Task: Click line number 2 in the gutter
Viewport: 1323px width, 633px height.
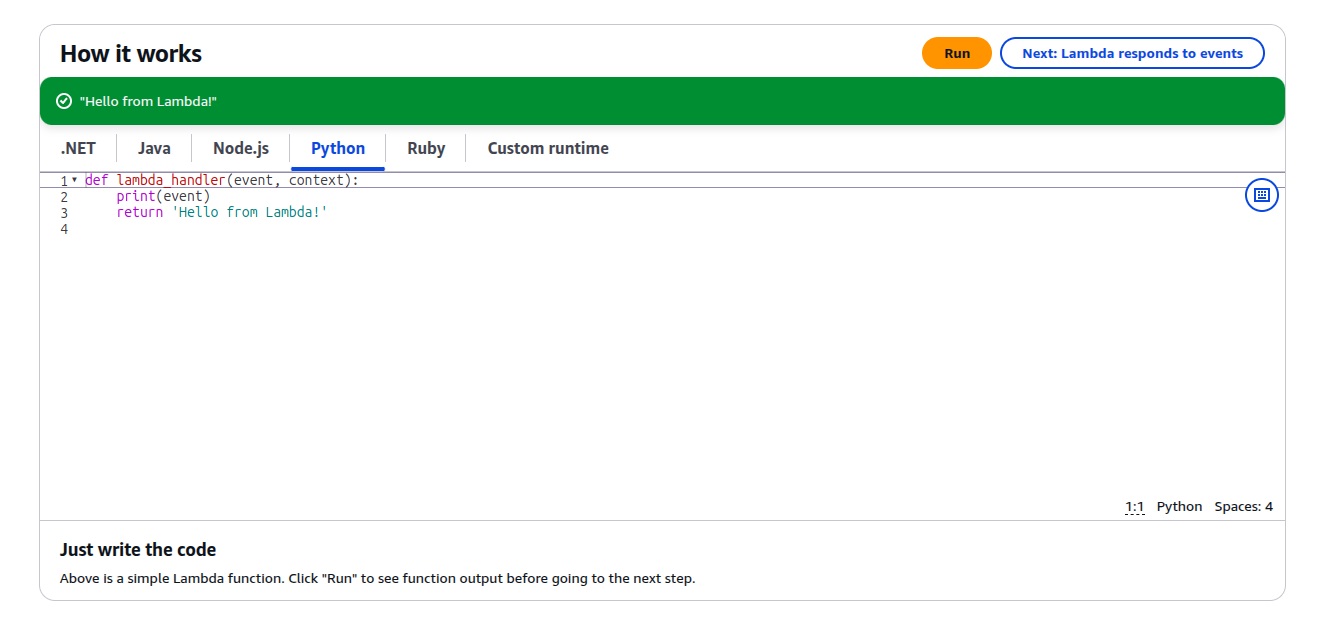Action: [64, 197]
